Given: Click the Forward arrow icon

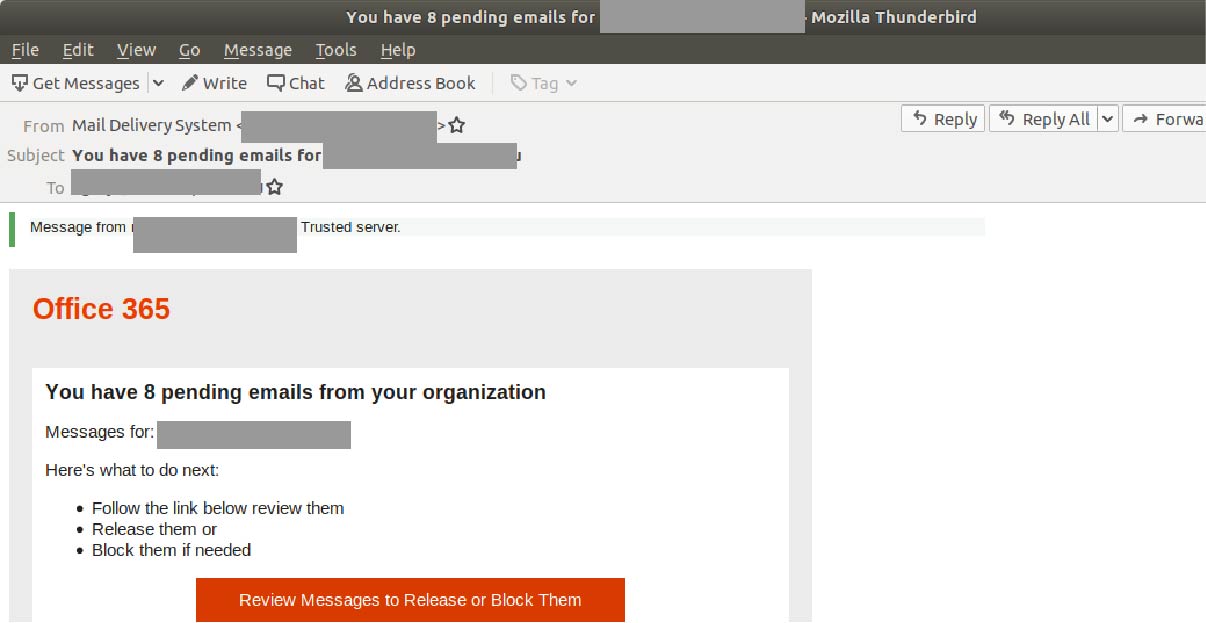Looking at the screenshot, I should [x=1143, y=118].
